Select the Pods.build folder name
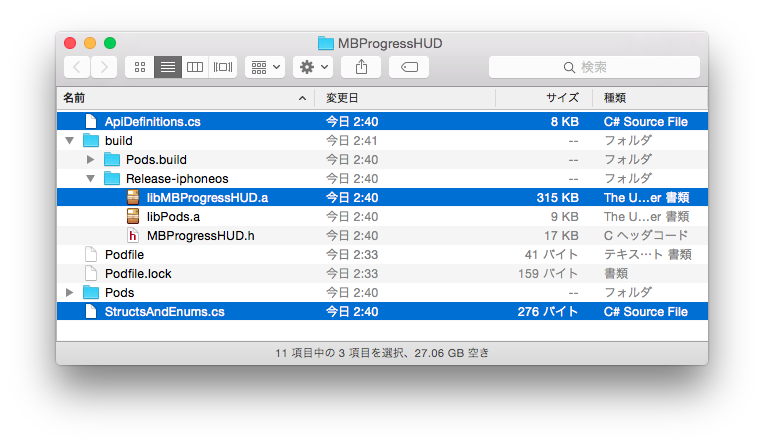Image resolution: width=764 pixels, height=445 pixels. tap(156, 160)
